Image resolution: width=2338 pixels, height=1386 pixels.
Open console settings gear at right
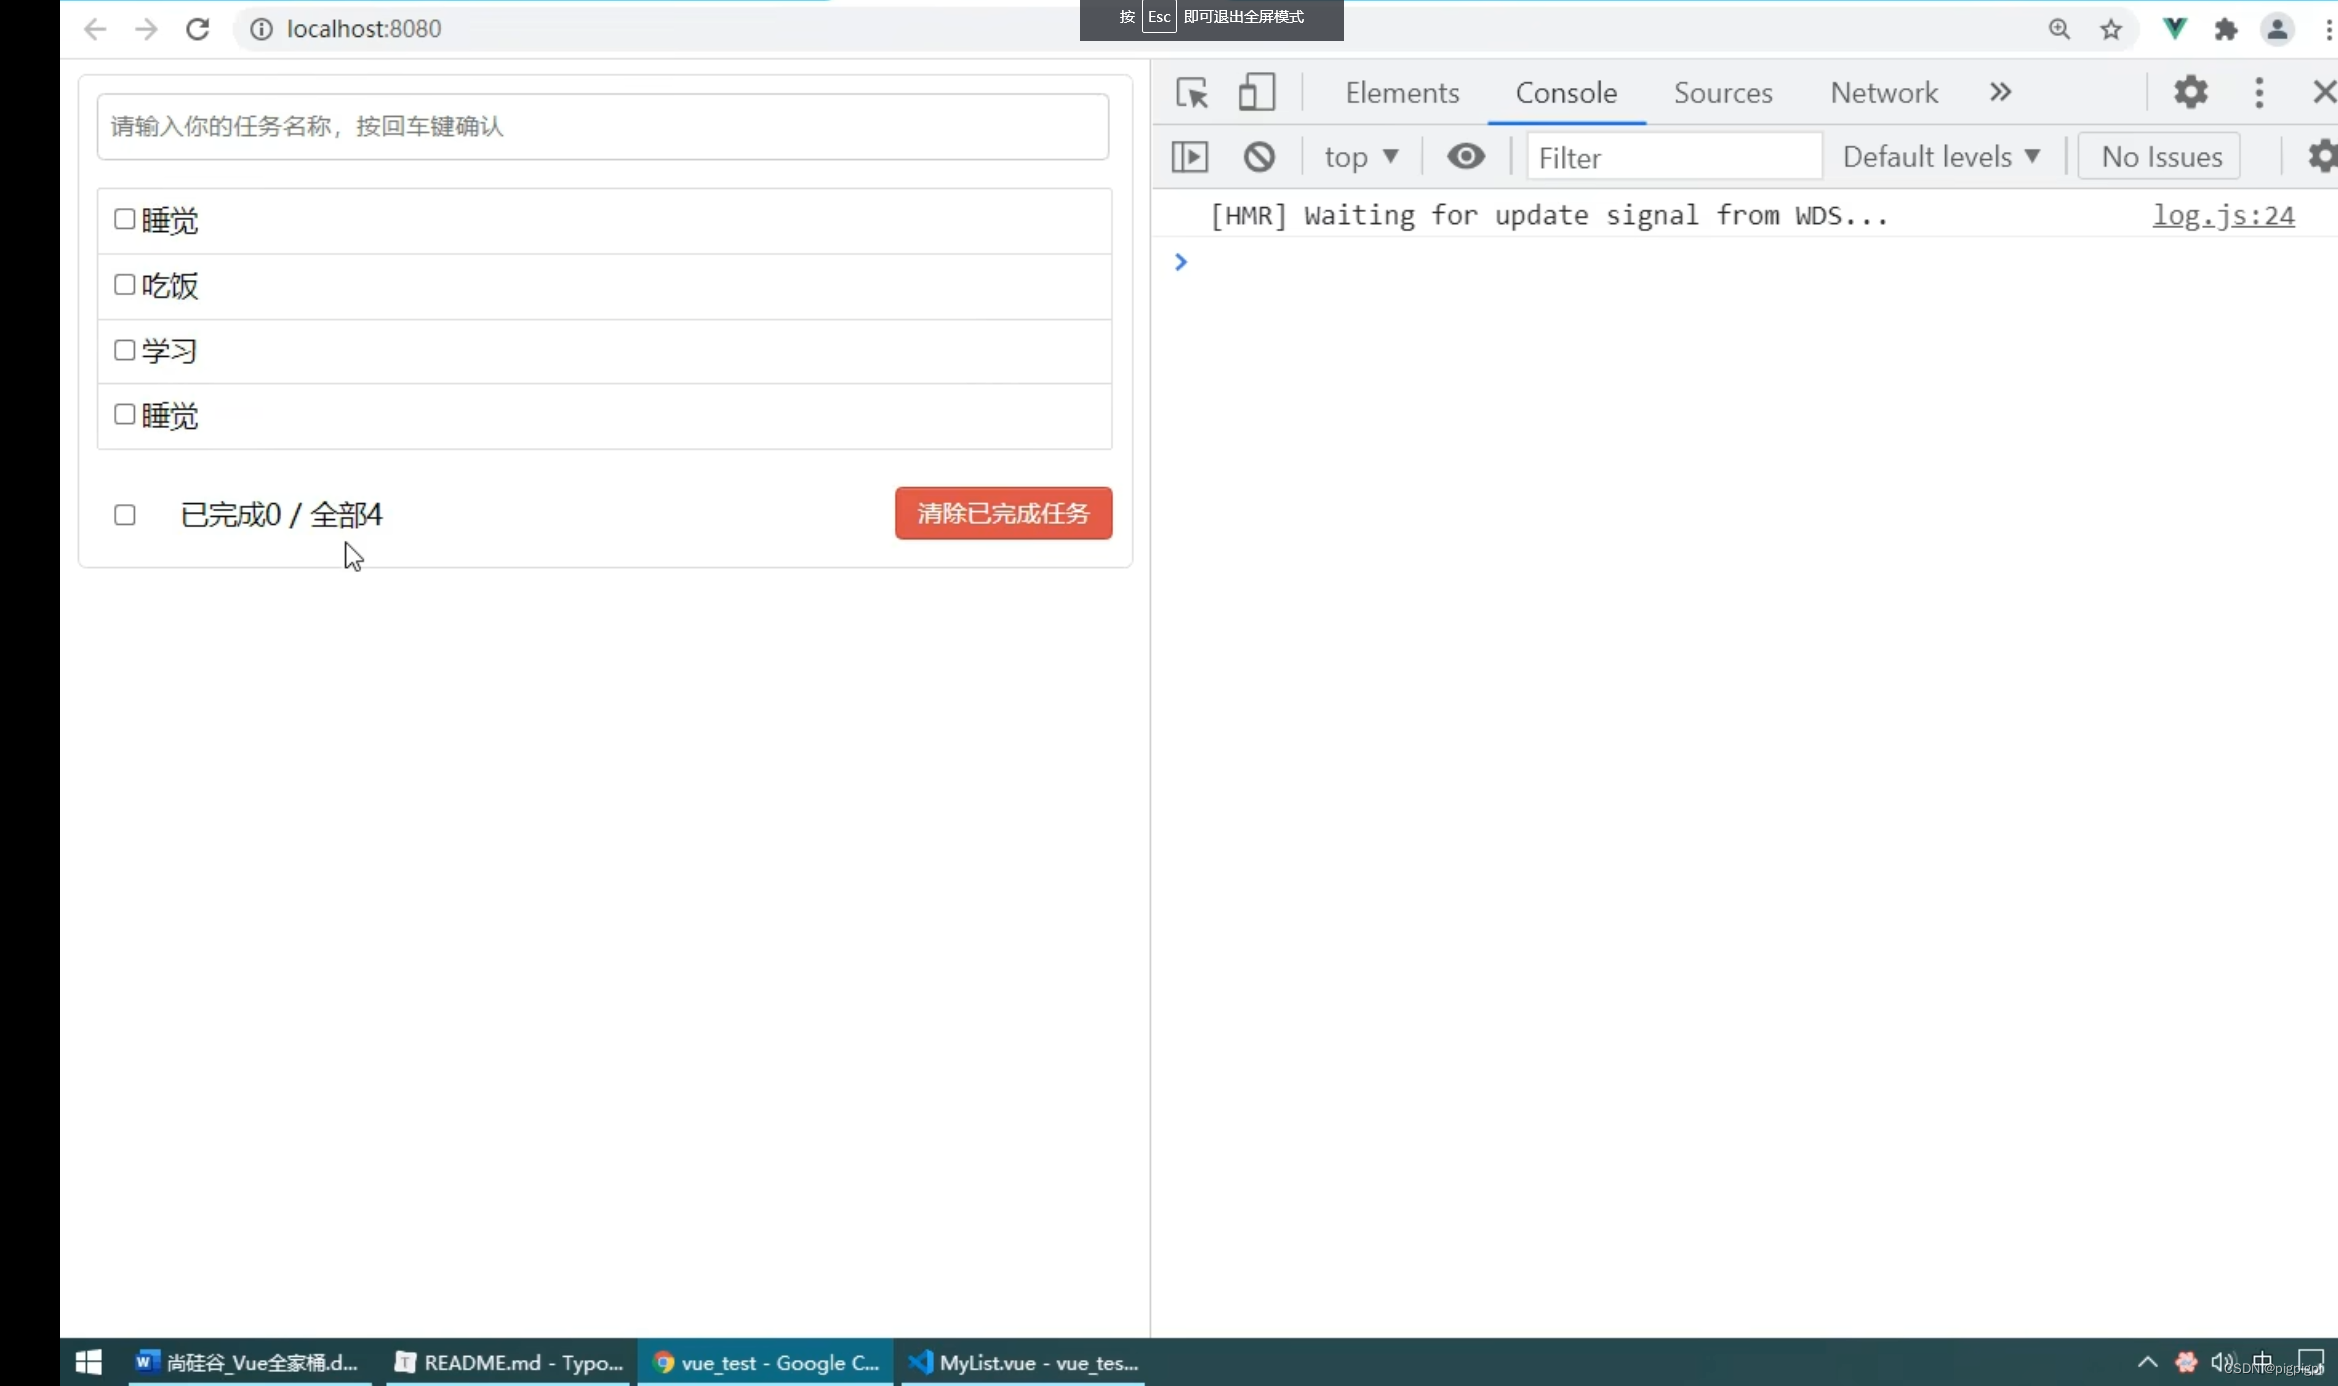(2322, 157)
